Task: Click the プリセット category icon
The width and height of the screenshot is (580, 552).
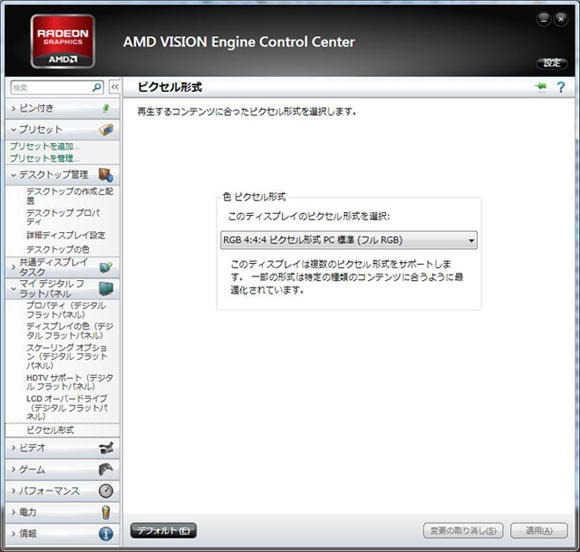Action: [x=106, y=129]
